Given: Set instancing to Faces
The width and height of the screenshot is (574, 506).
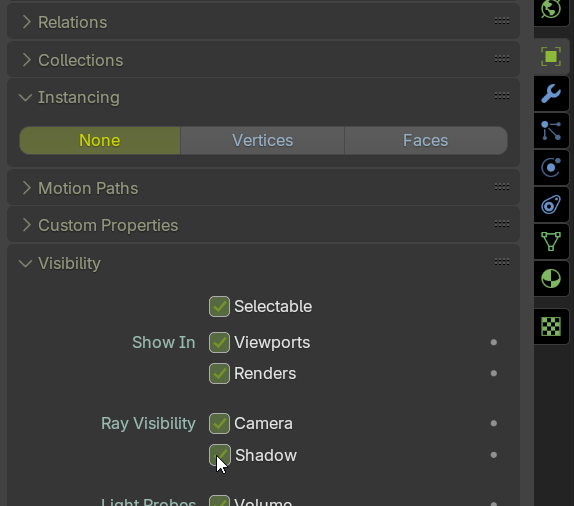Looking at the screenshot, I should pyautogui.click(x=426, y=141).
